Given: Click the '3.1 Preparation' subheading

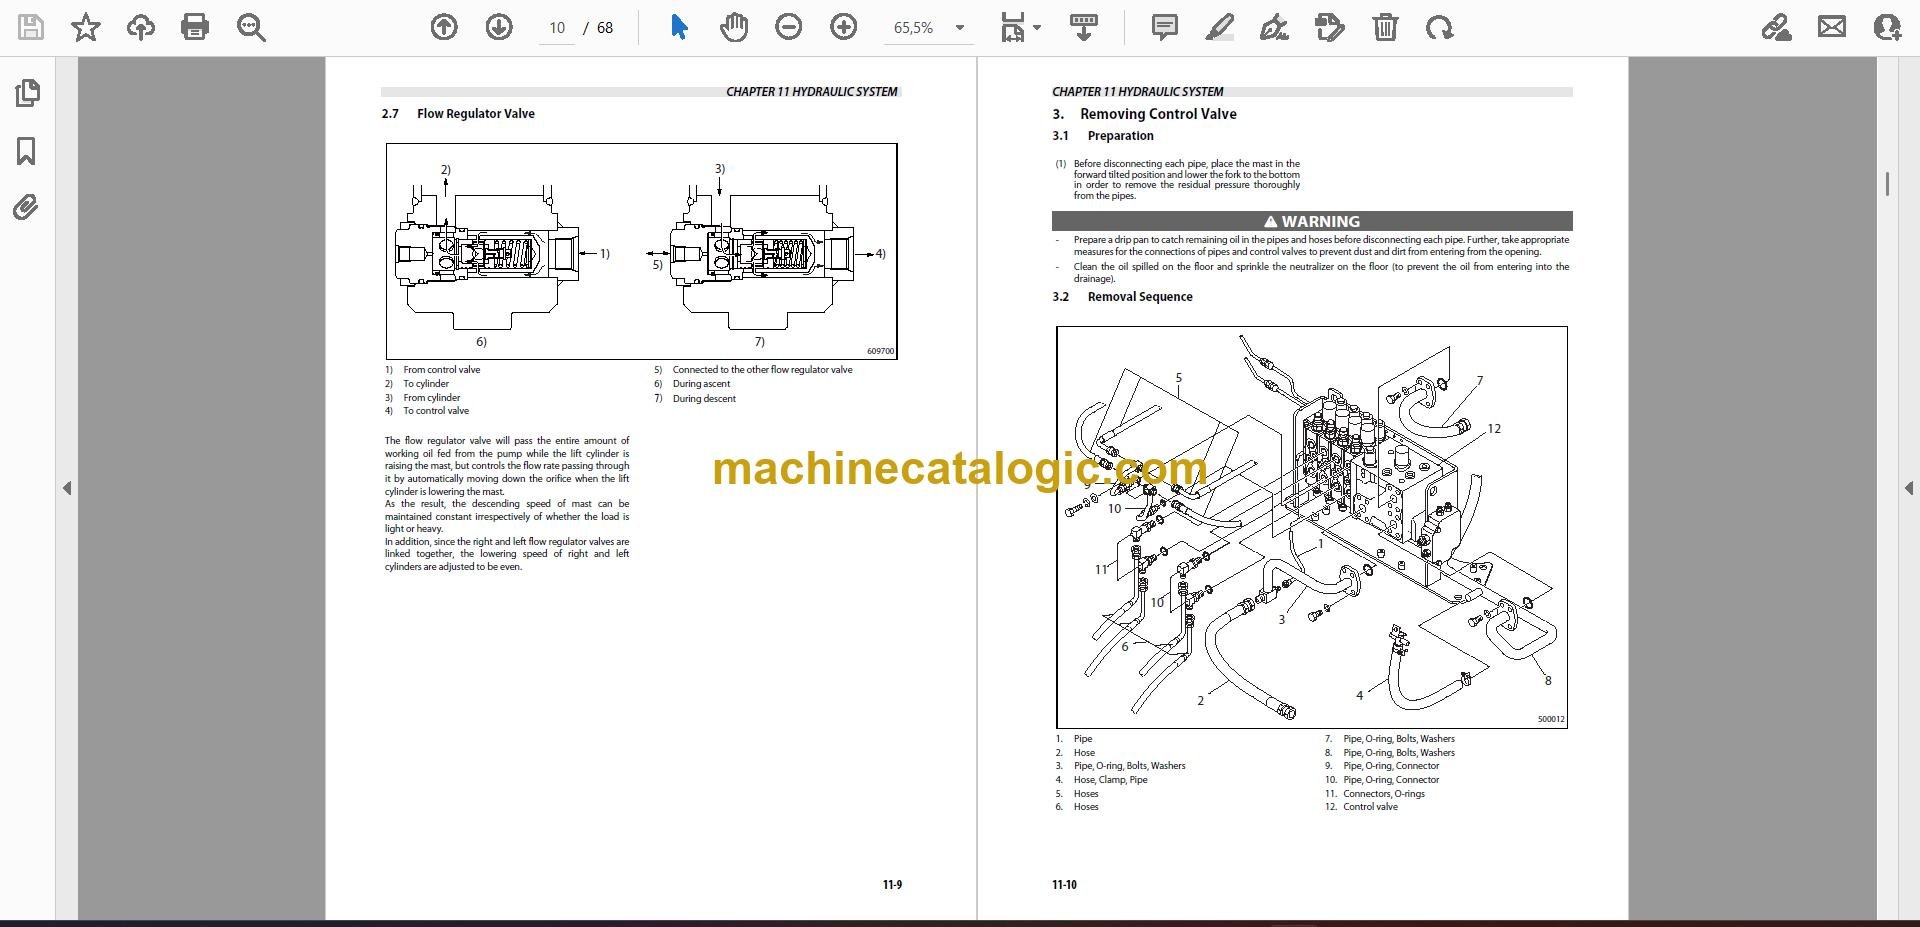Looking at the screenshot, I should click(1102, 136).
